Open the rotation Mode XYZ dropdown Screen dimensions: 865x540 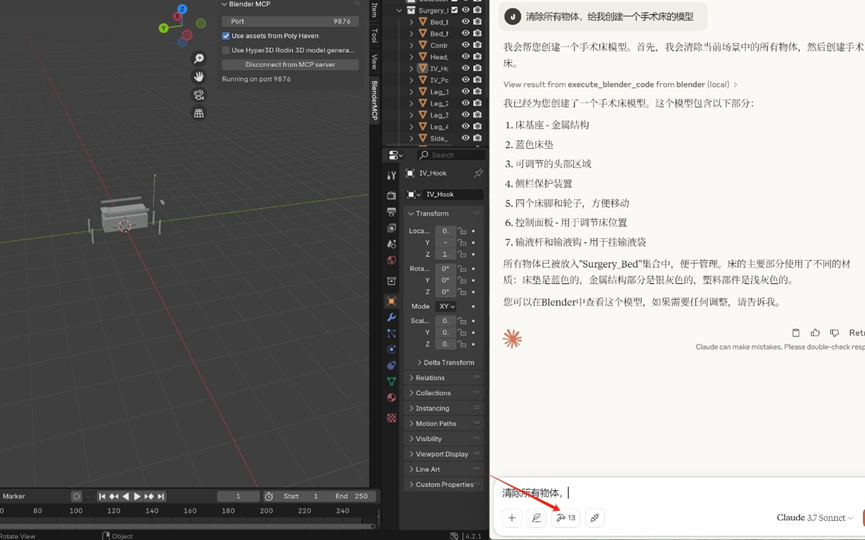coord(446,306)
